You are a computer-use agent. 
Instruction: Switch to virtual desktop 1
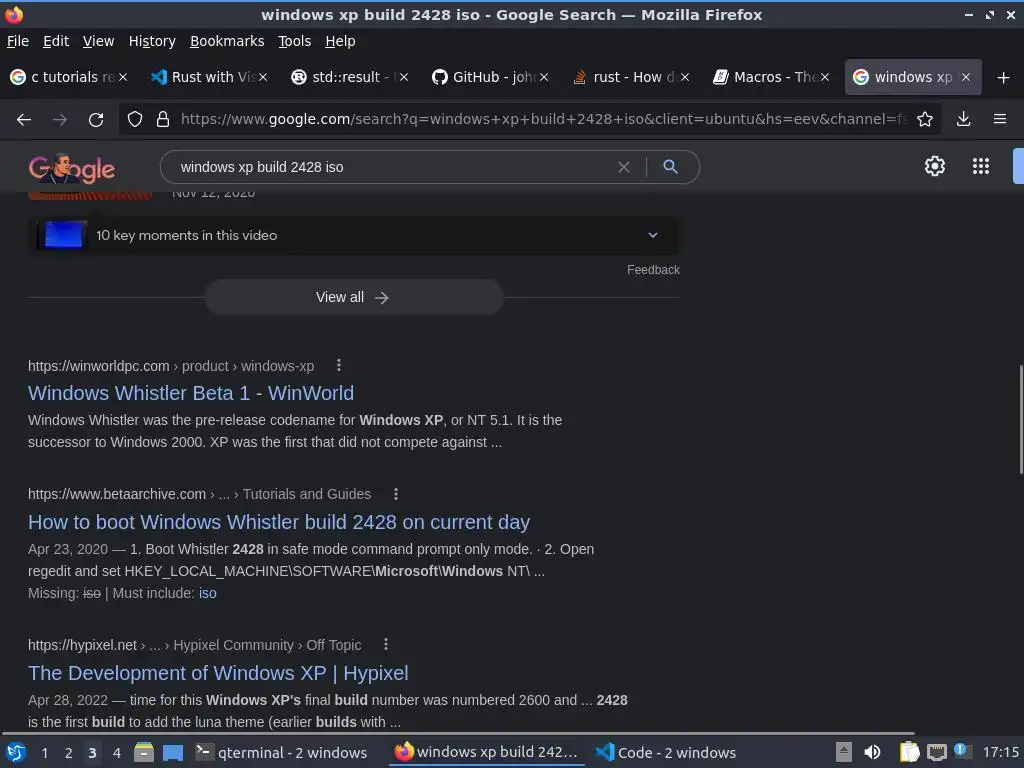coord(44,753)
